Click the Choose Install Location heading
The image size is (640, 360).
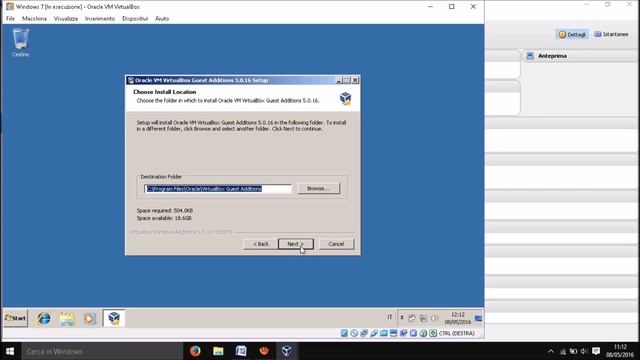coord(164,92)
